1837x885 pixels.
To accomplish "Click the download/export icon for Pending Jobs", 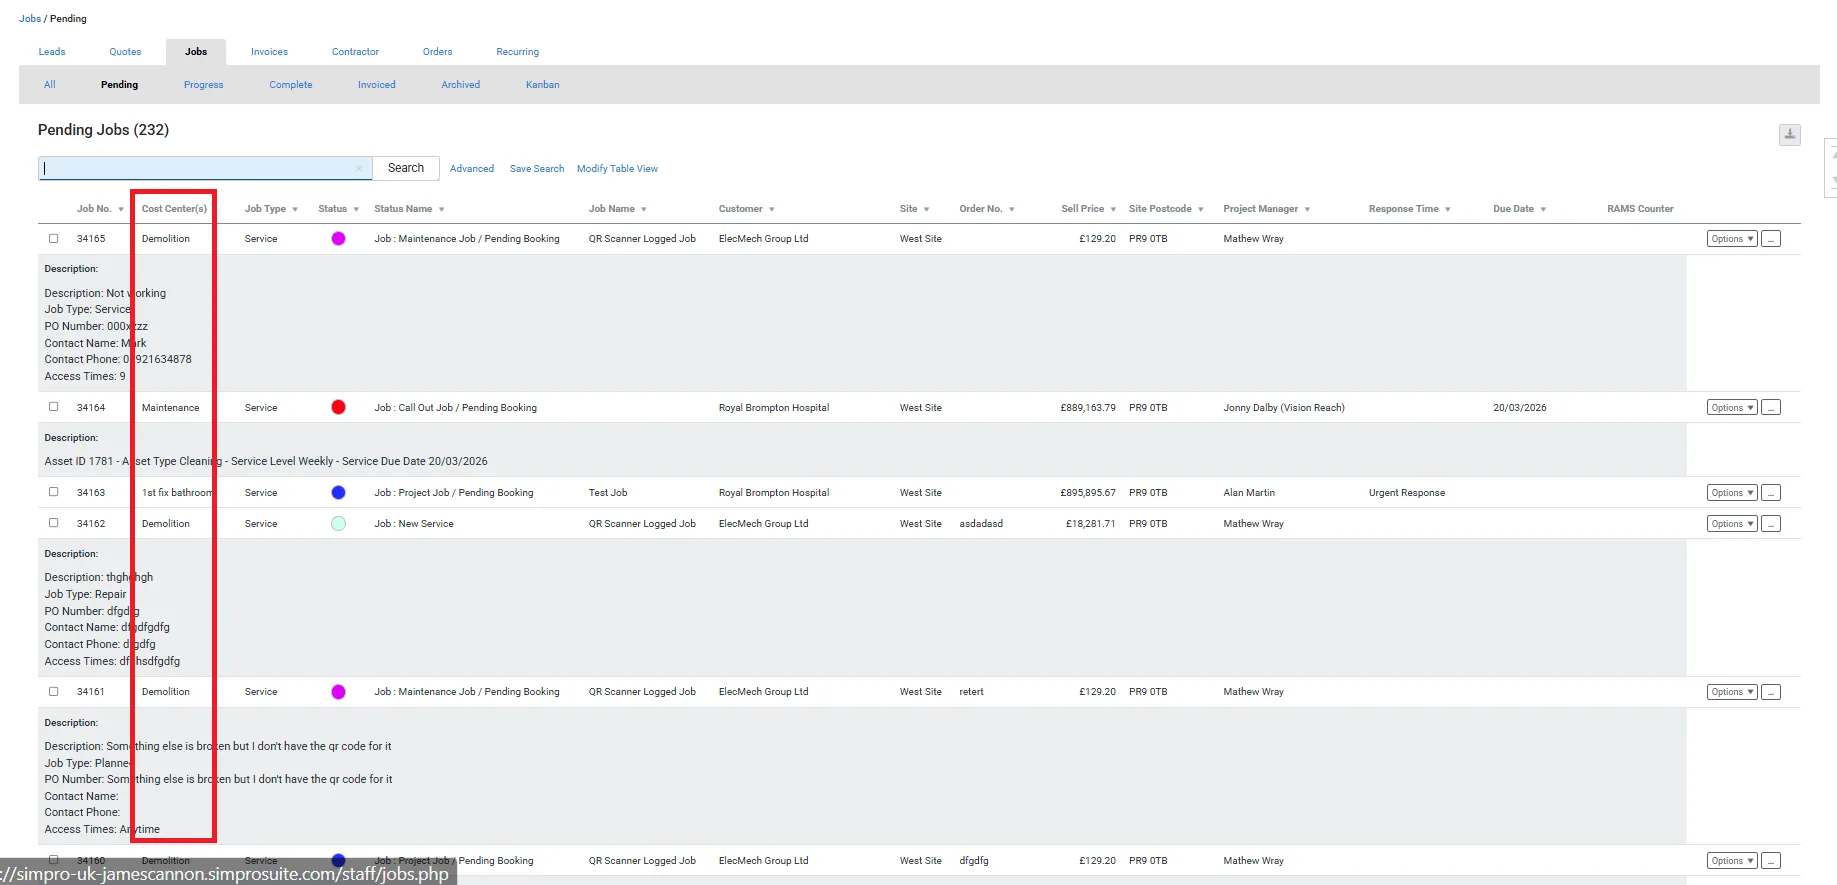I will [1789, 134].
